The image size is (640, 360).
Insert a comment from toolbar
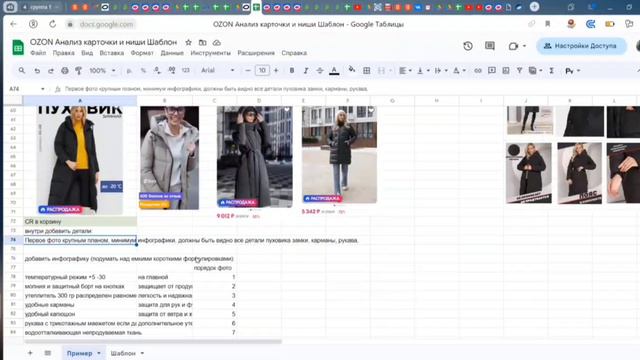click(492, 71)
